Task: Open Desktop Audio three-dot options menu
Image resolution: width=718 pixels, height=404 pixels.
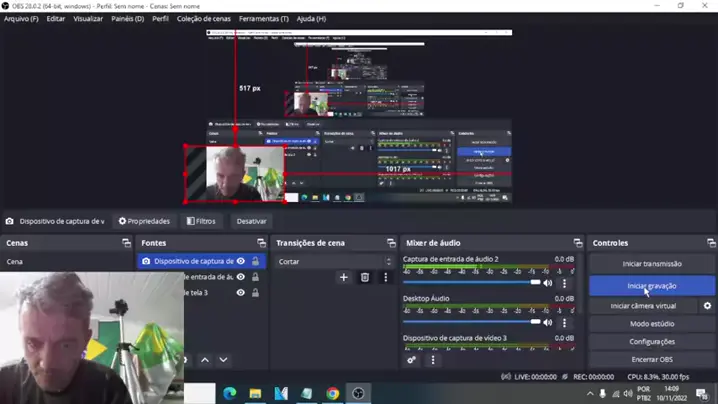Action: click(564, 322)
